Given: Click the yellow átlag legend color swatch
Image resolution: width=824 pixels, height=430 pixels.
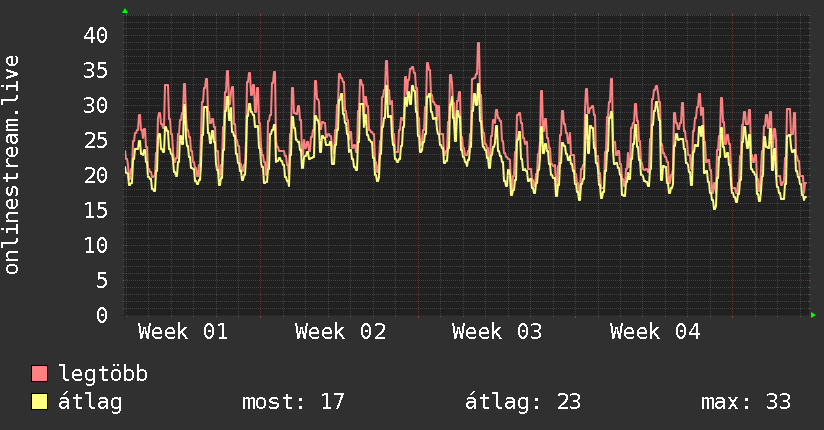Looking at the screenshot, I should click(40, 402).
